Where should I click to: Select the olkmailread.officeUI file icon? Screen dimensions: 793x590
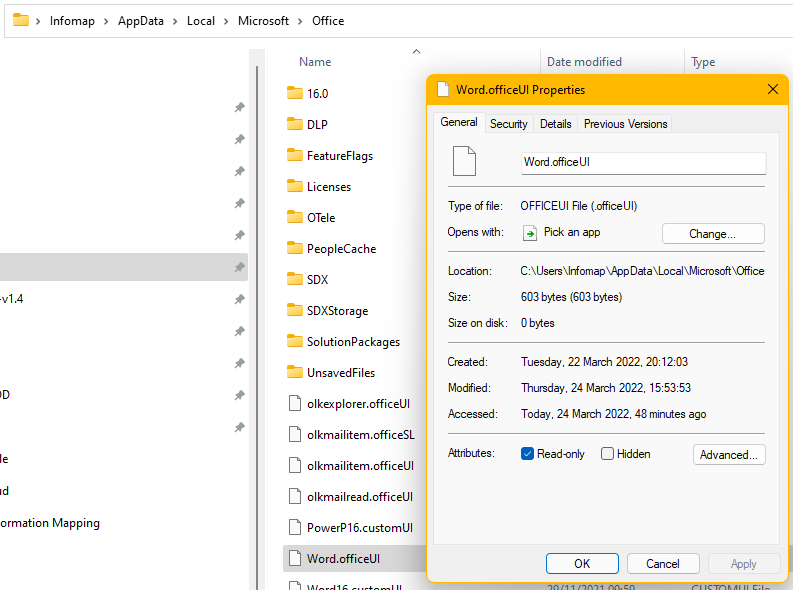click(x=295, y=496)
